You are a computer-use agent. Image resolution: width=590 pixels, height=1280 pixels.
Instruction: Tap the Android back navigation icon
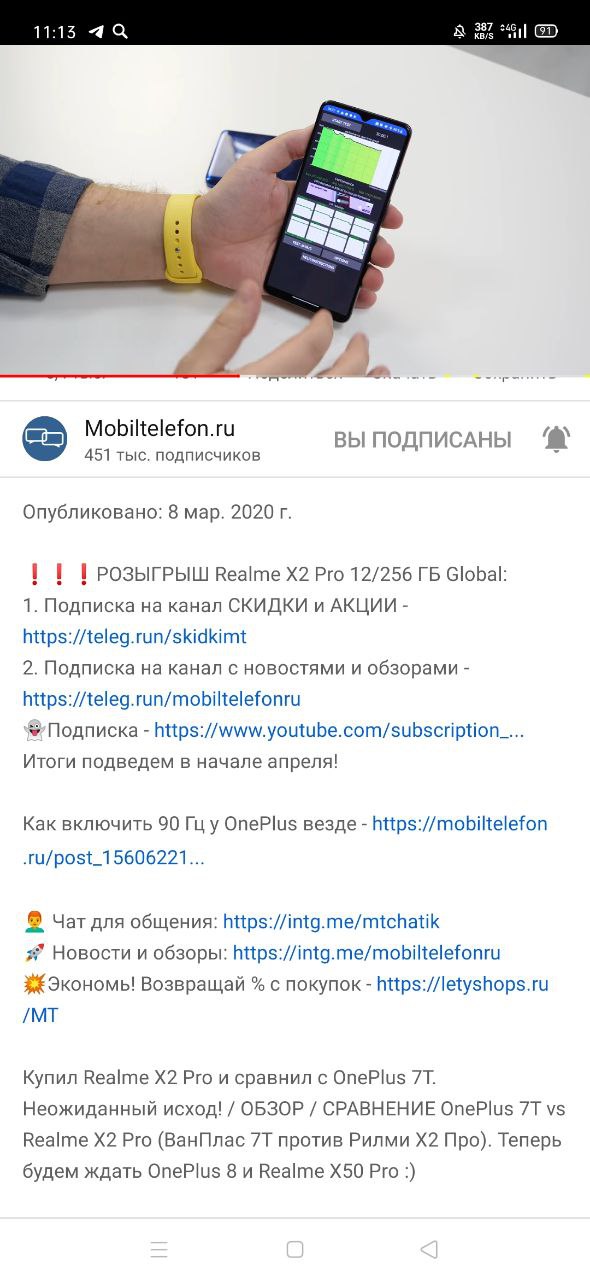(430, 1249)
